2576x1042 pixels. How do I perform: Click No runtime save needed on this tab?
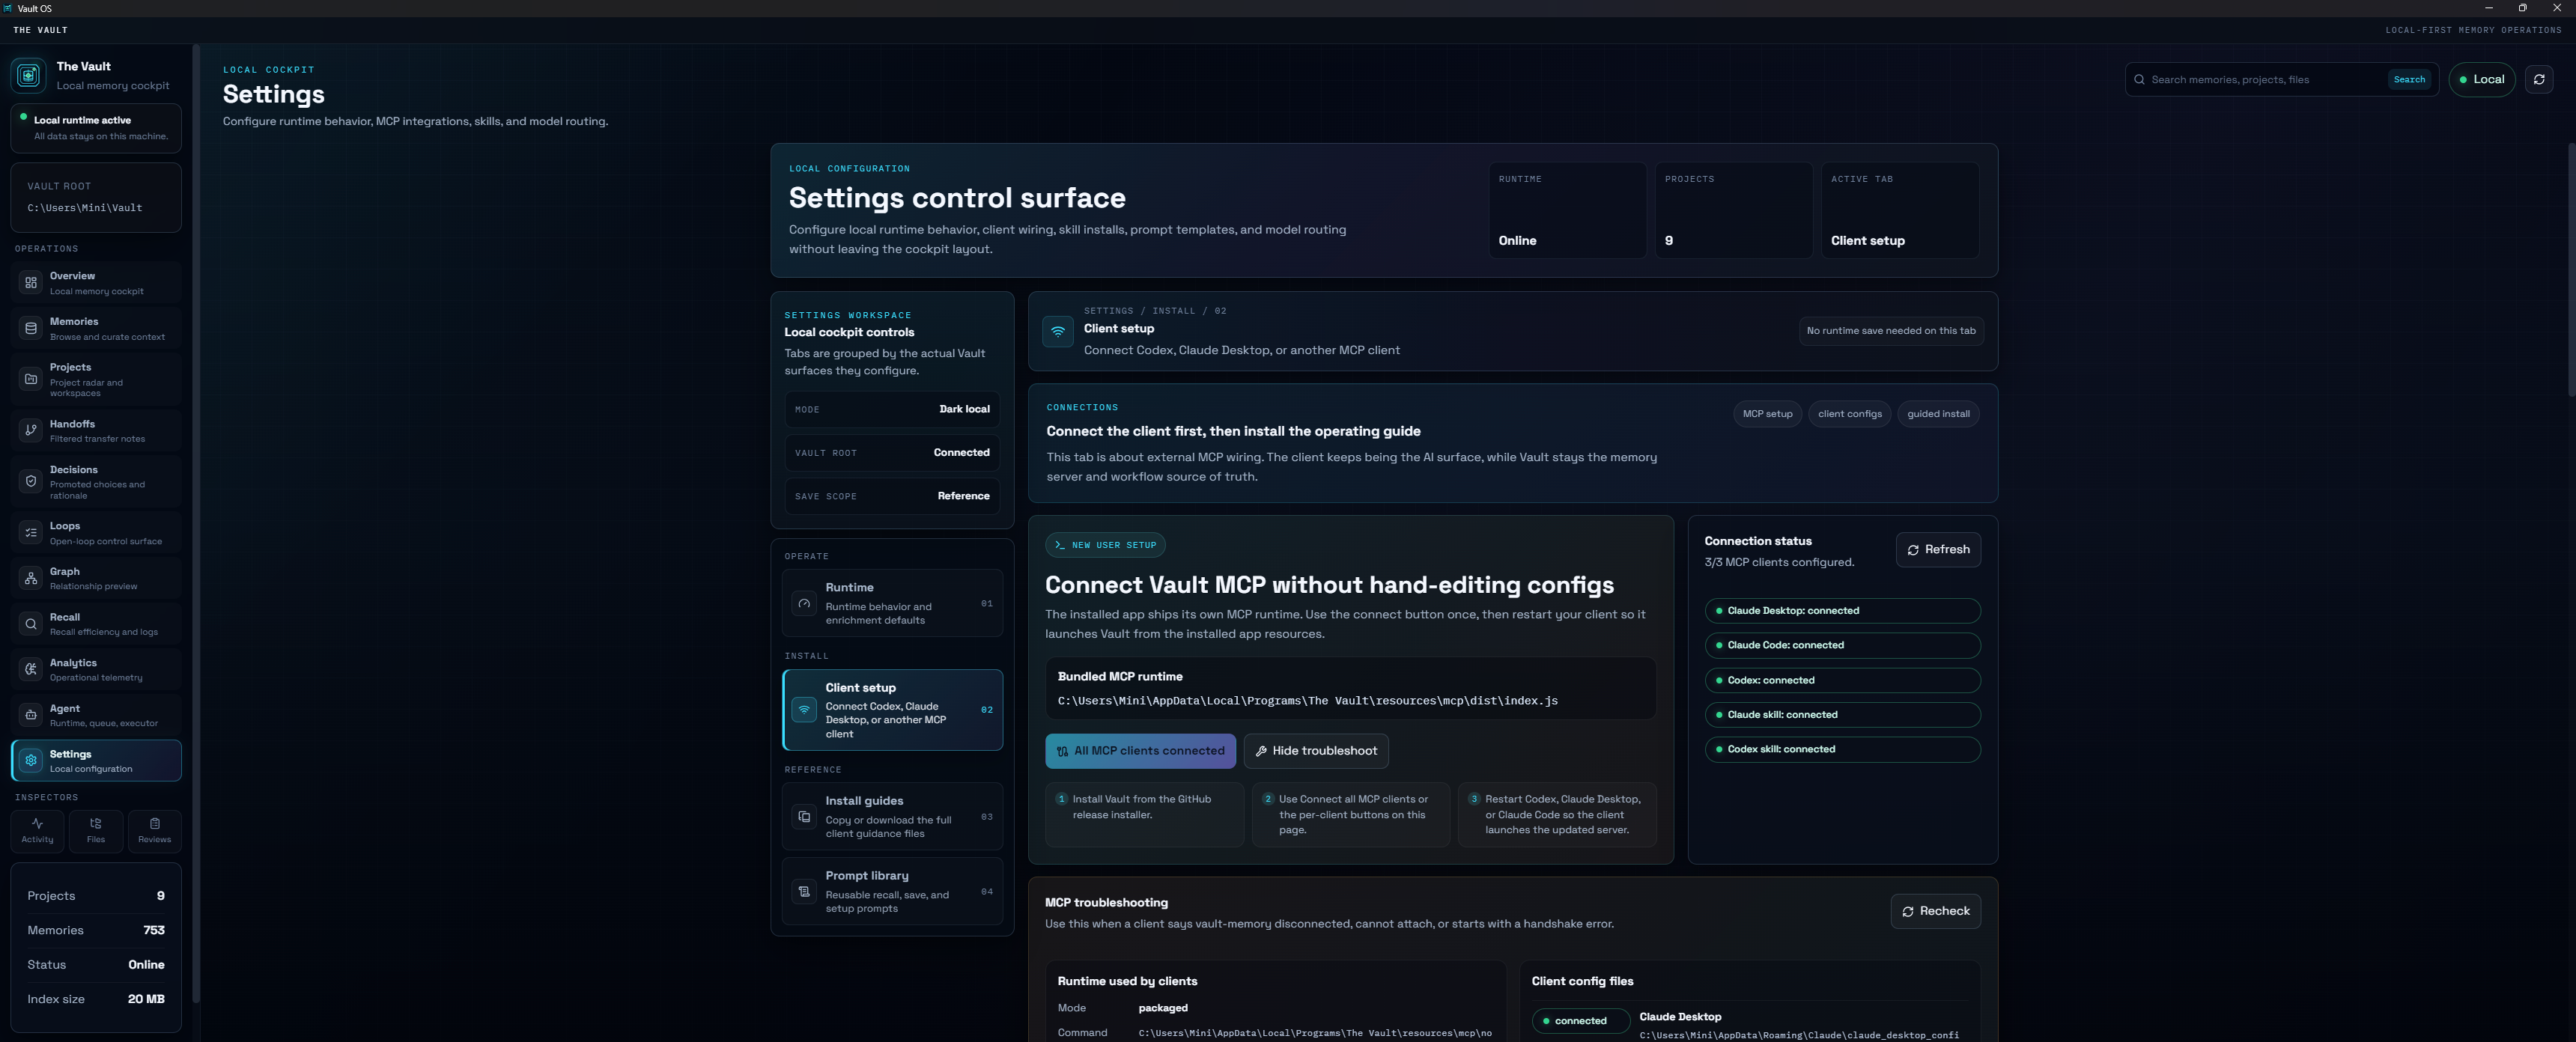(1891, 331)
